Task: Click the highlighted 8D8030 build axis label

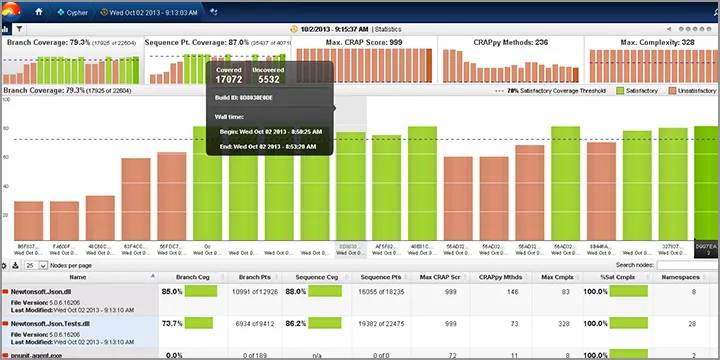Action: click(350, 249)
